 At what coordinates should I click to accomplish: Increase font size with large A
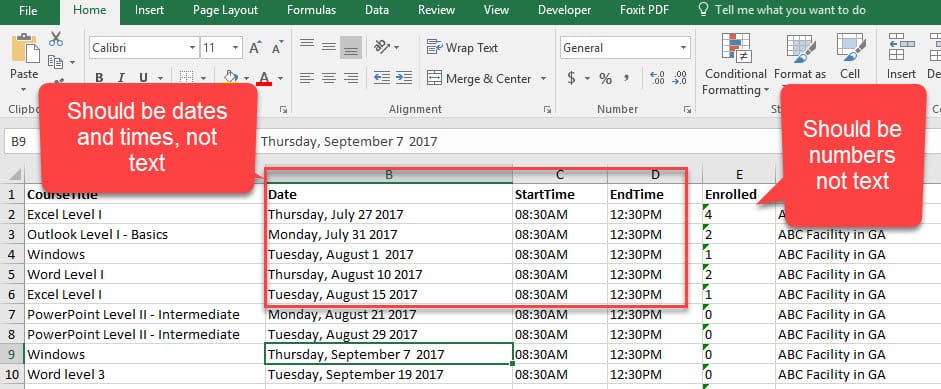click(256, 47)
